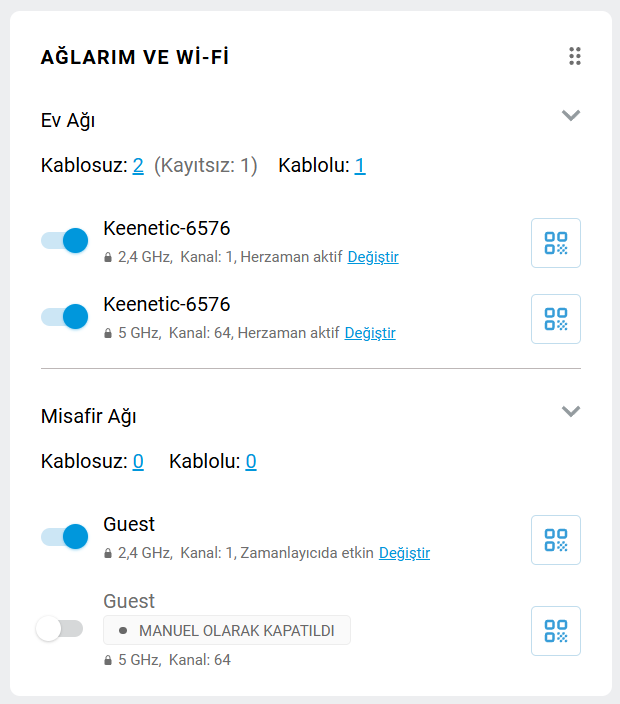Turn off Keenetic-6576 5 GHz Wi-Fi switch
The width and height of the screenshot is (620, 704).
(65, 316)
